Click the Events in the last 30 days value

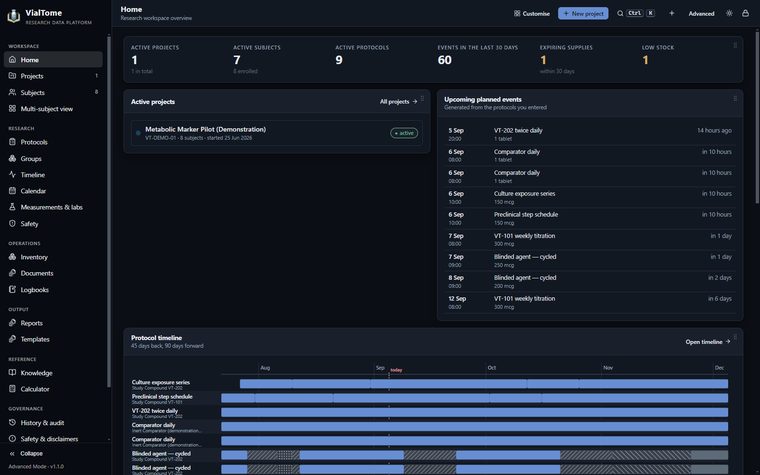(444, 60)
